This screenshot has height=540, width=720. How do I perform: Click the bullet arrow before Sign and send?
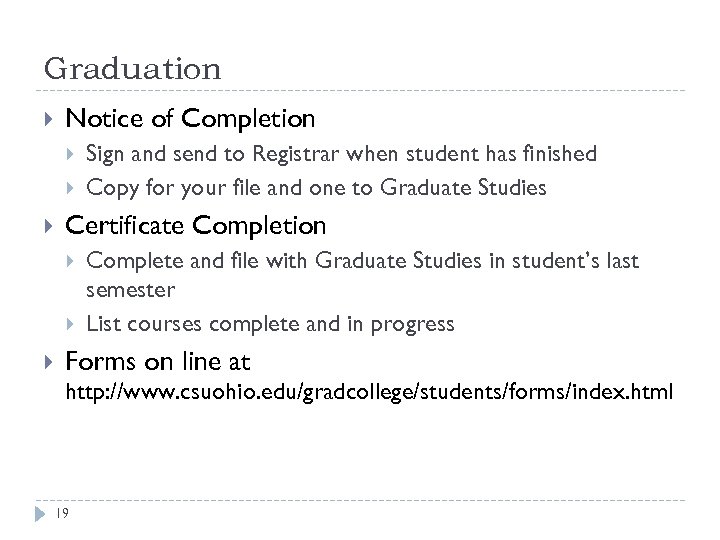pos(72,154)
